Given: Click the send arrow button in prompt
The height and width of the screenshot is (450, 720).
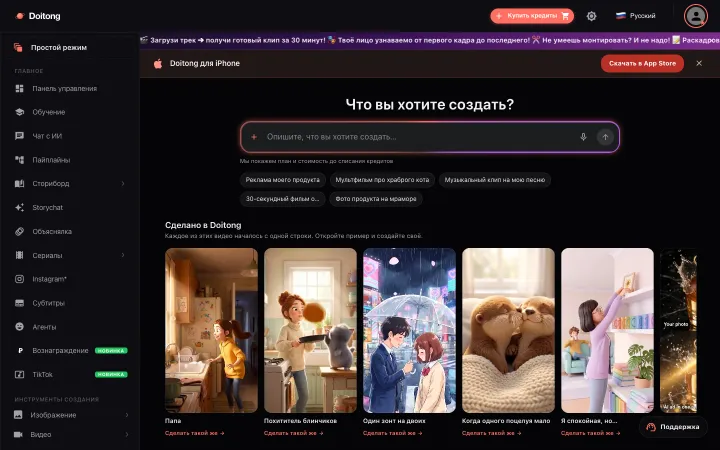Looking at the screenshot, I should click(x=605, y=137).
